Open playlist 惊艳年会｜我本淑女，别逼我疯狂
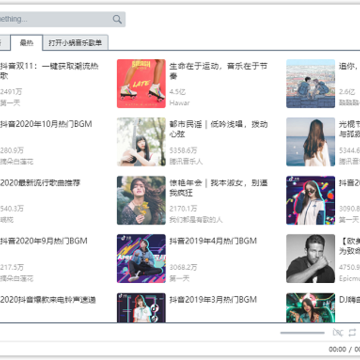This screenshot has width=360, height=360. [219, 188]
